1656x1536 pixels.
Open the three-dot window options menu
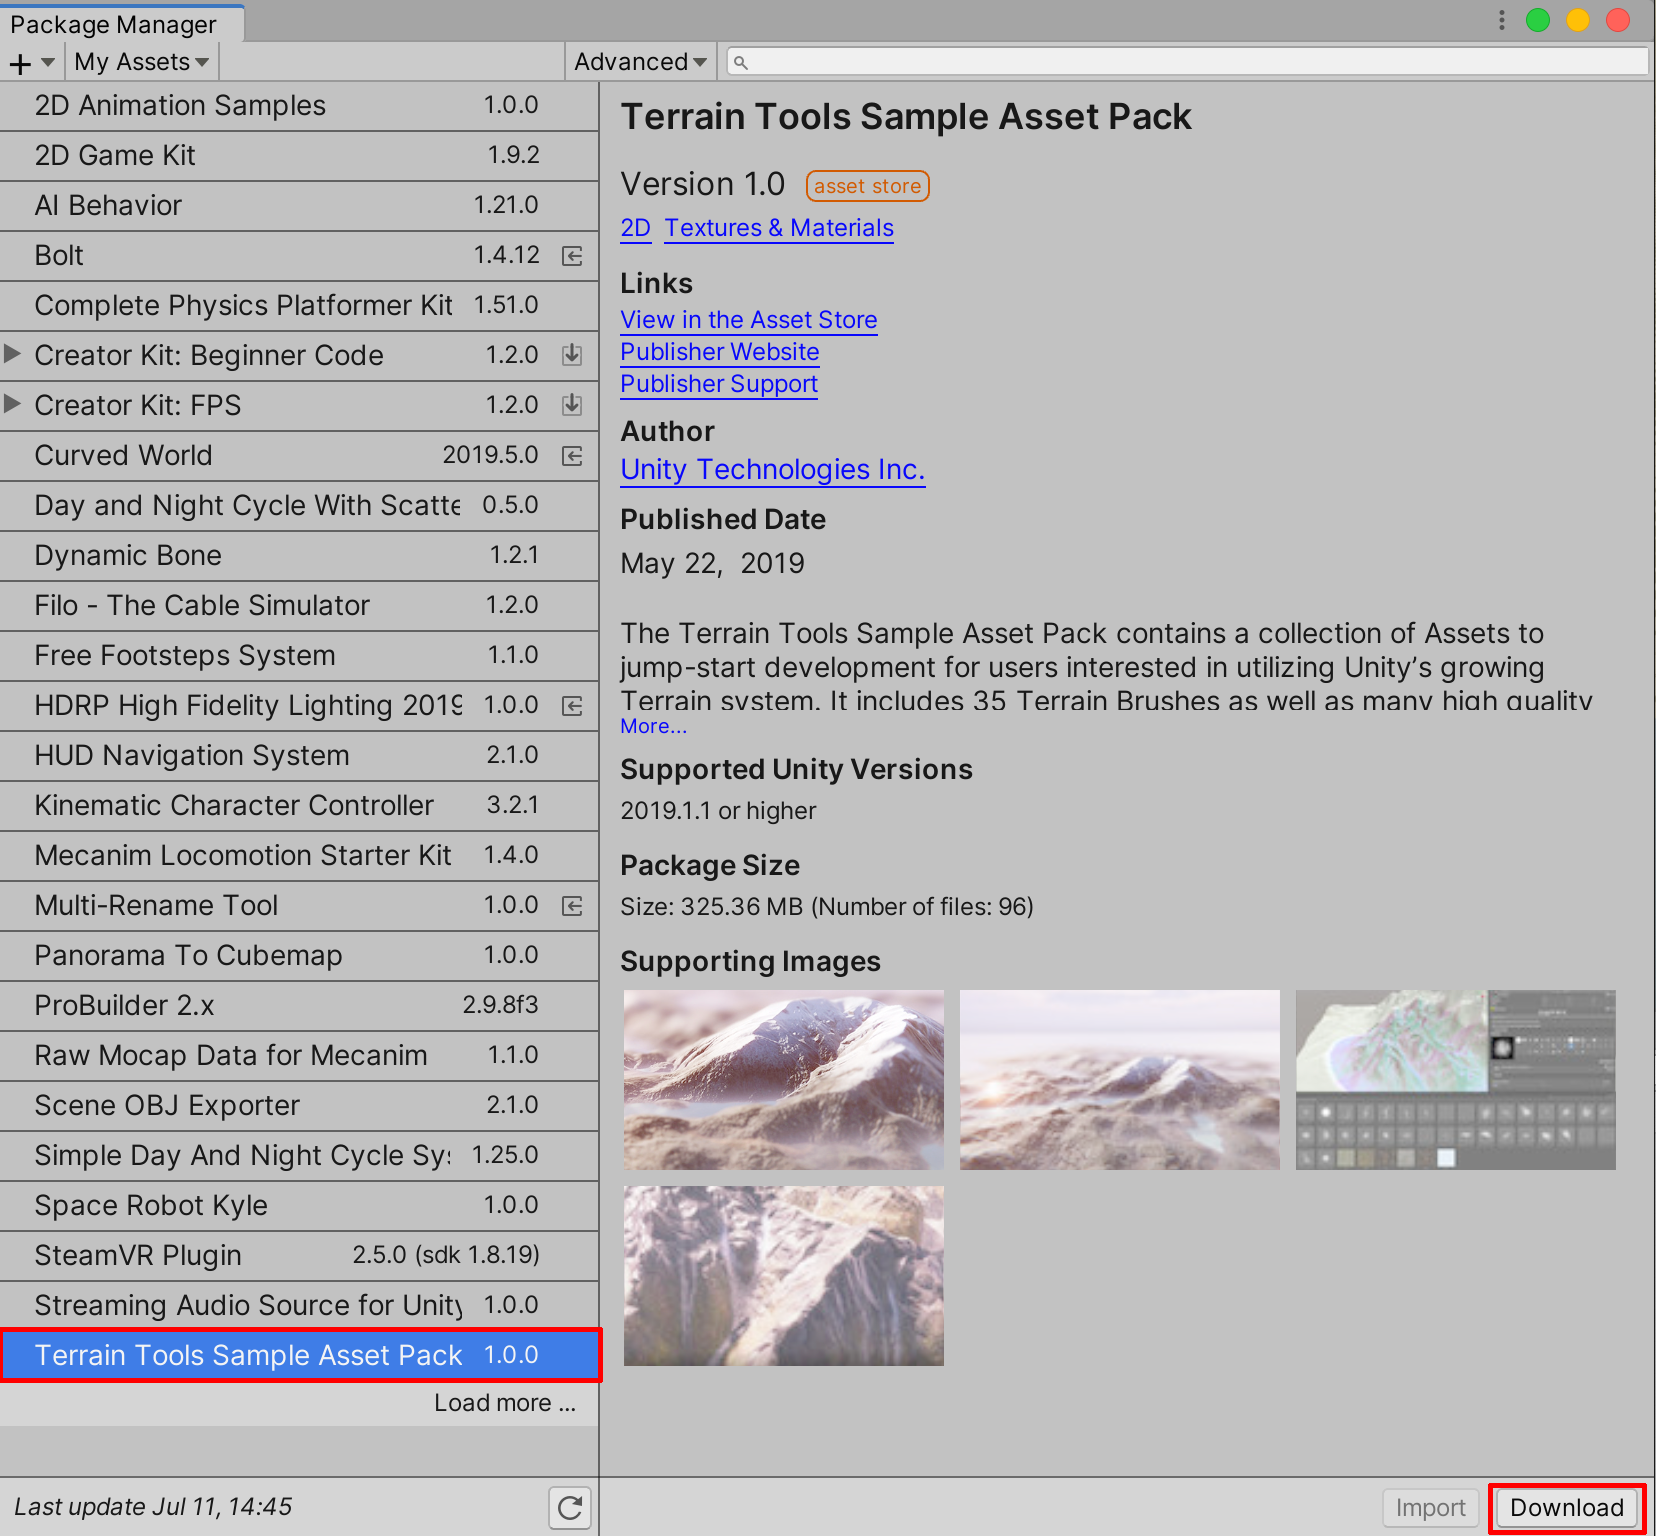(x=1501, y=20)
